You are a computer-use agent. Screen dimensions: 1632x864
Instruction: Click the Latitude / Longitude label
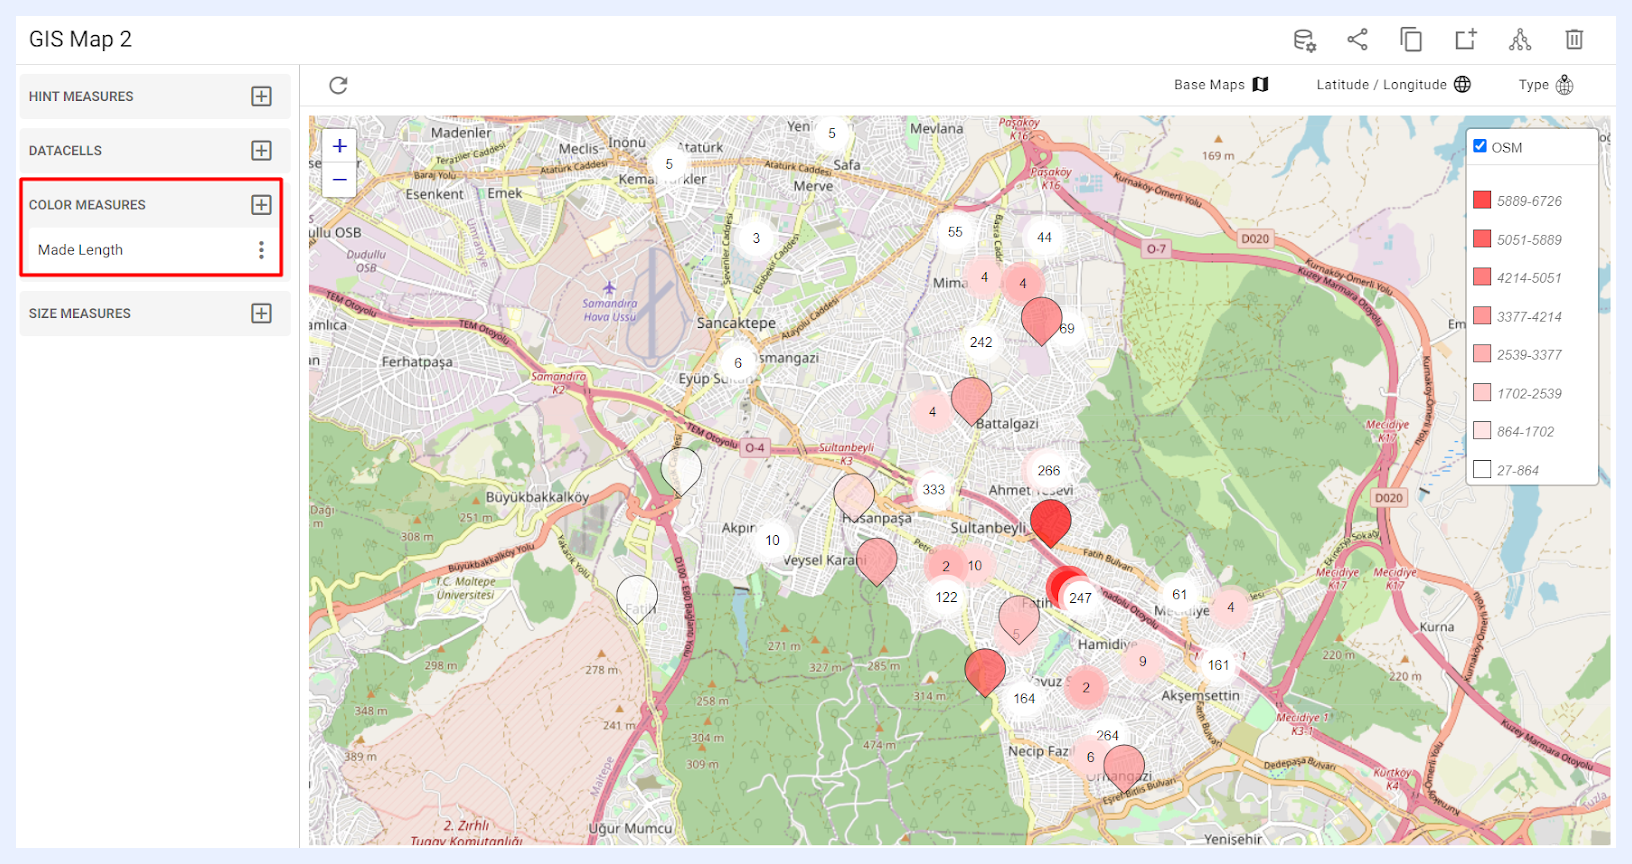coord(1381,85)
